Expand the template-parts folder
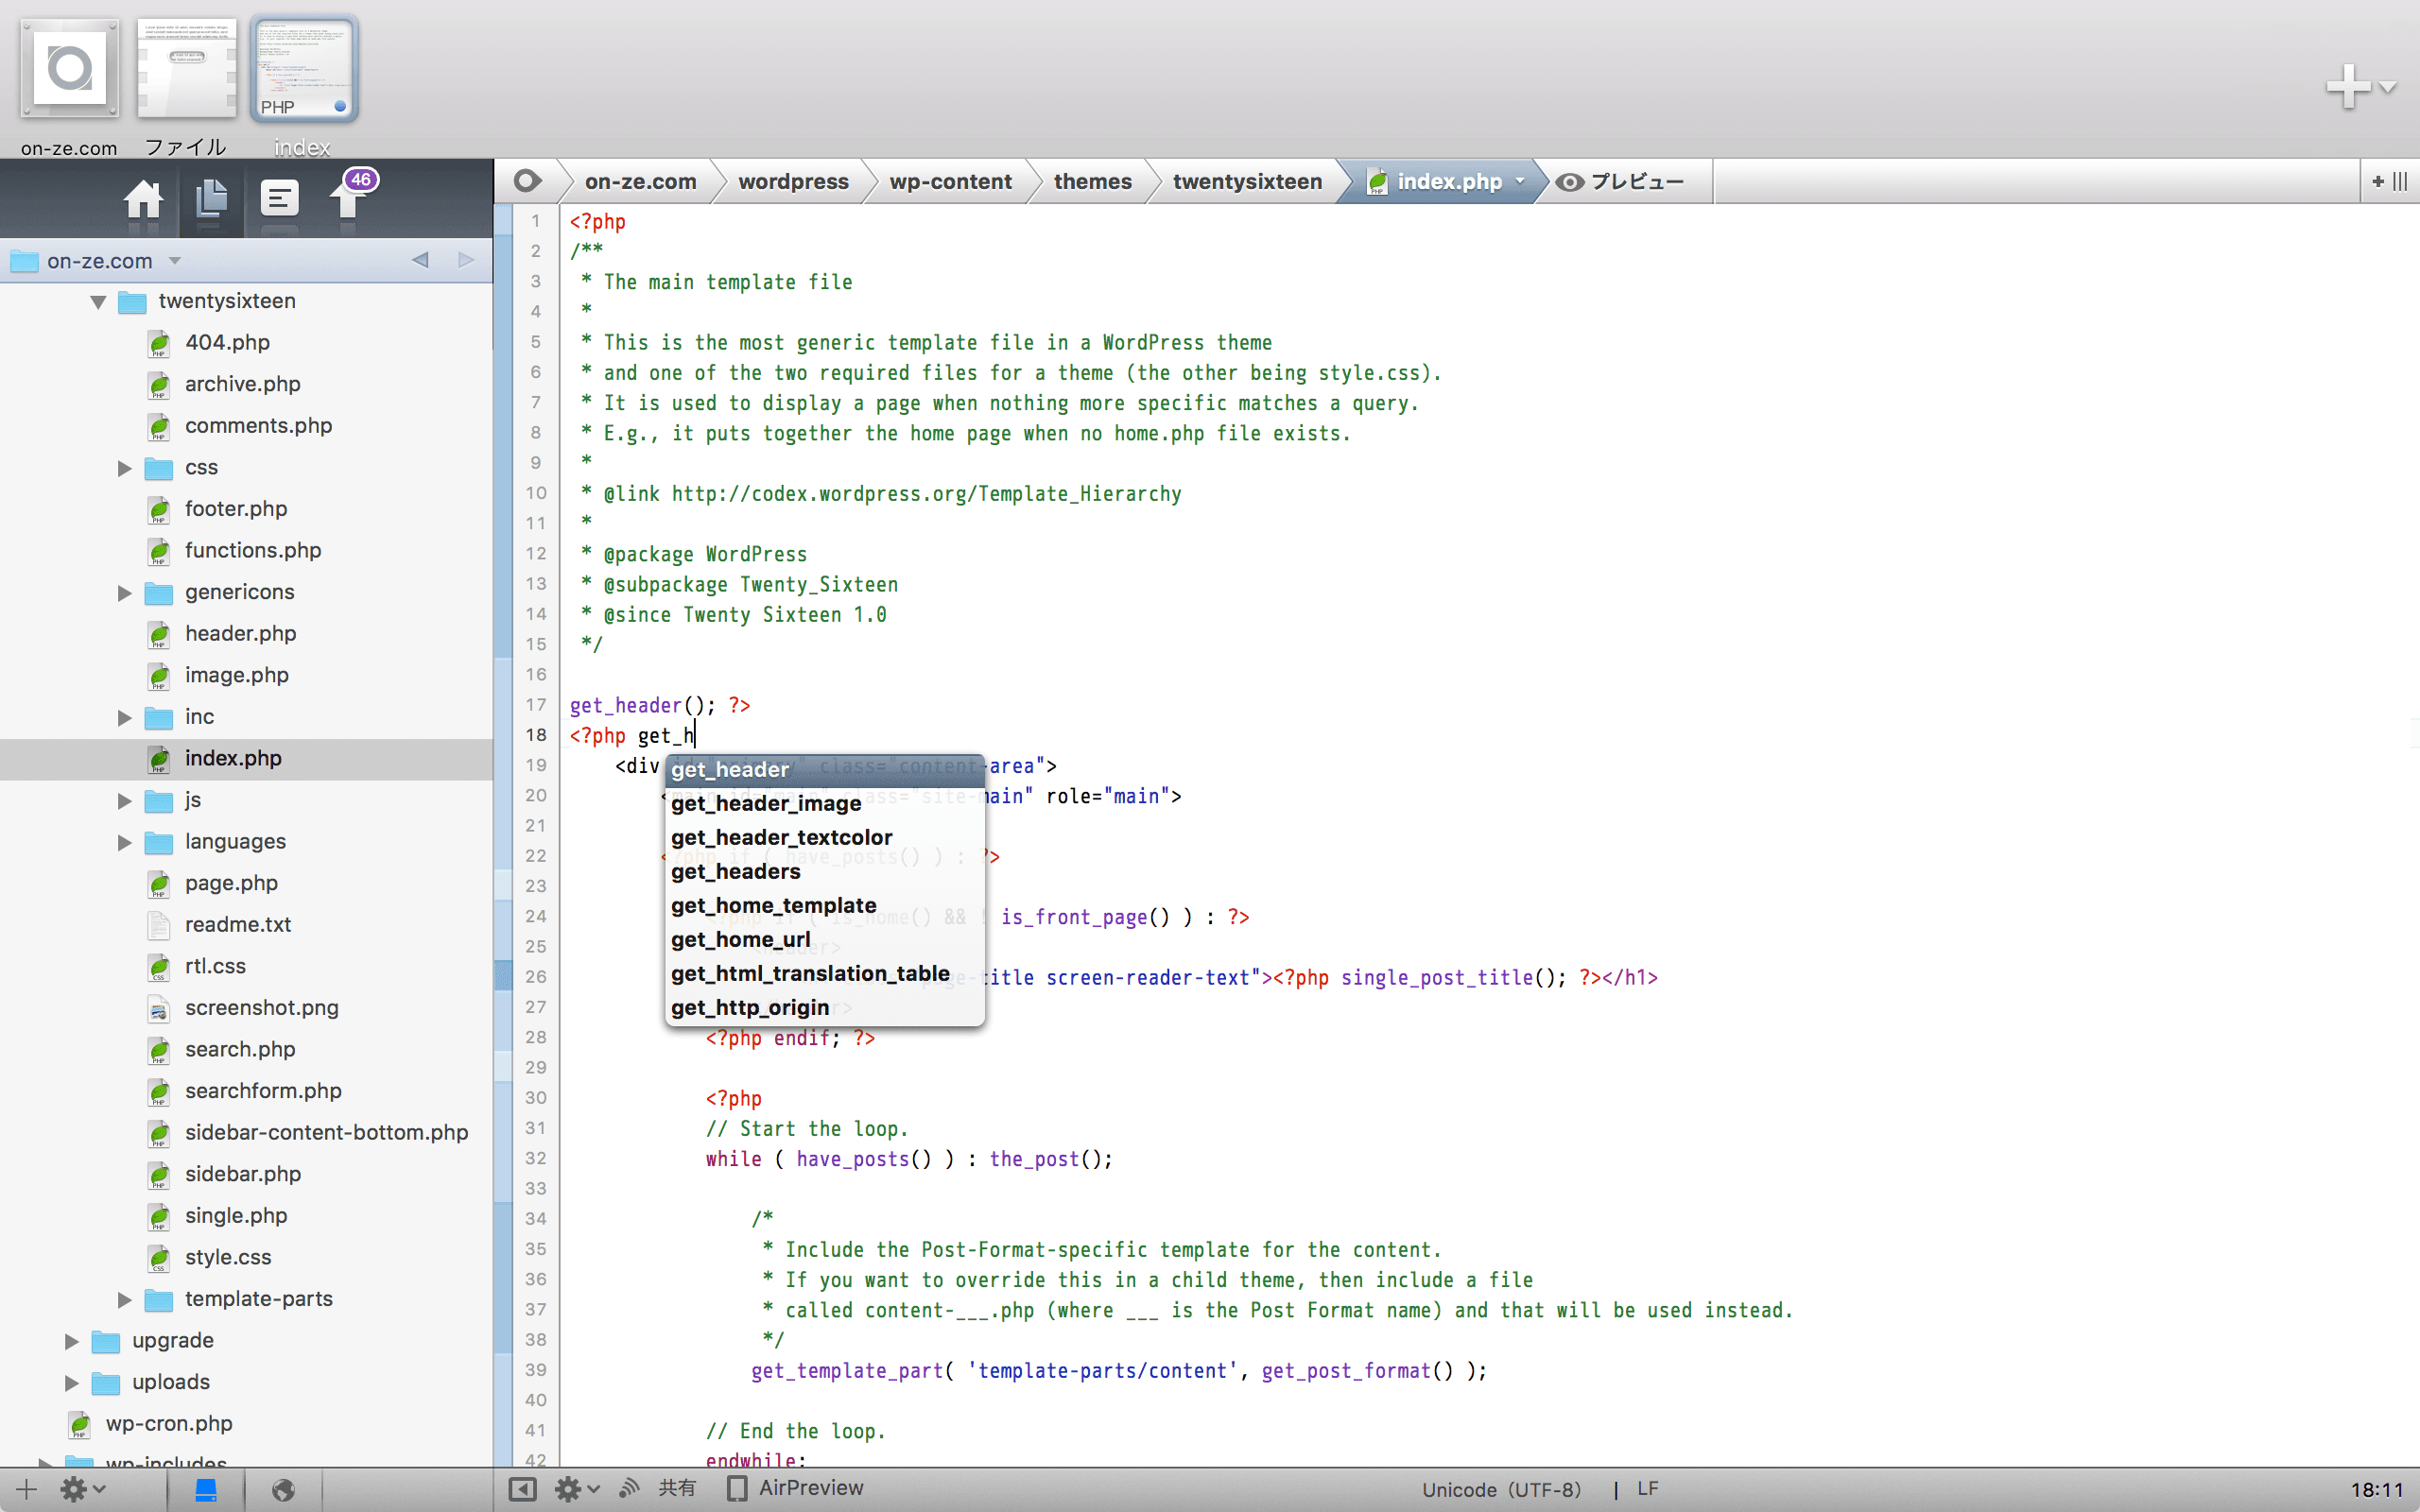Viewport: 2420px width, 1512px height. 124,1297
